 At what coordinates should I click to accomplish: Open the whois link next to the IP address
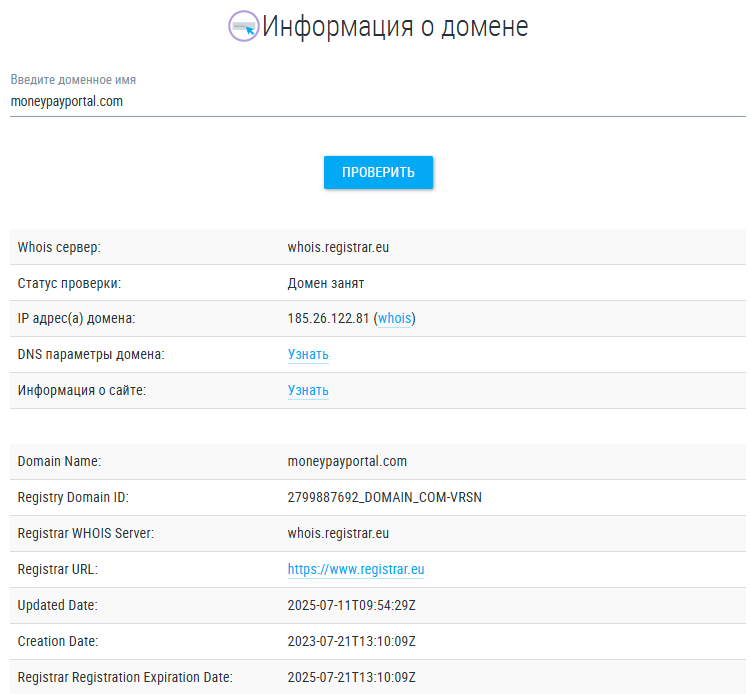pos(394,319)
